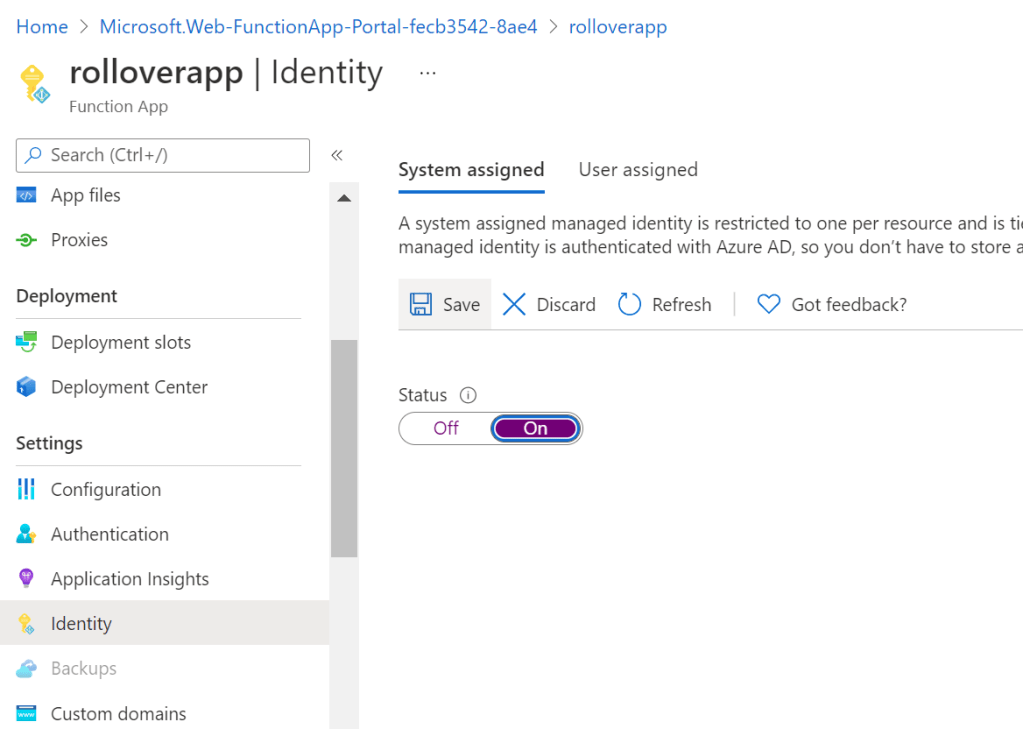Viewport: 1023px width, 729px height.
Task: Switch Status toggle to Off
Action: pyautogui.click(x=446, y=428)
